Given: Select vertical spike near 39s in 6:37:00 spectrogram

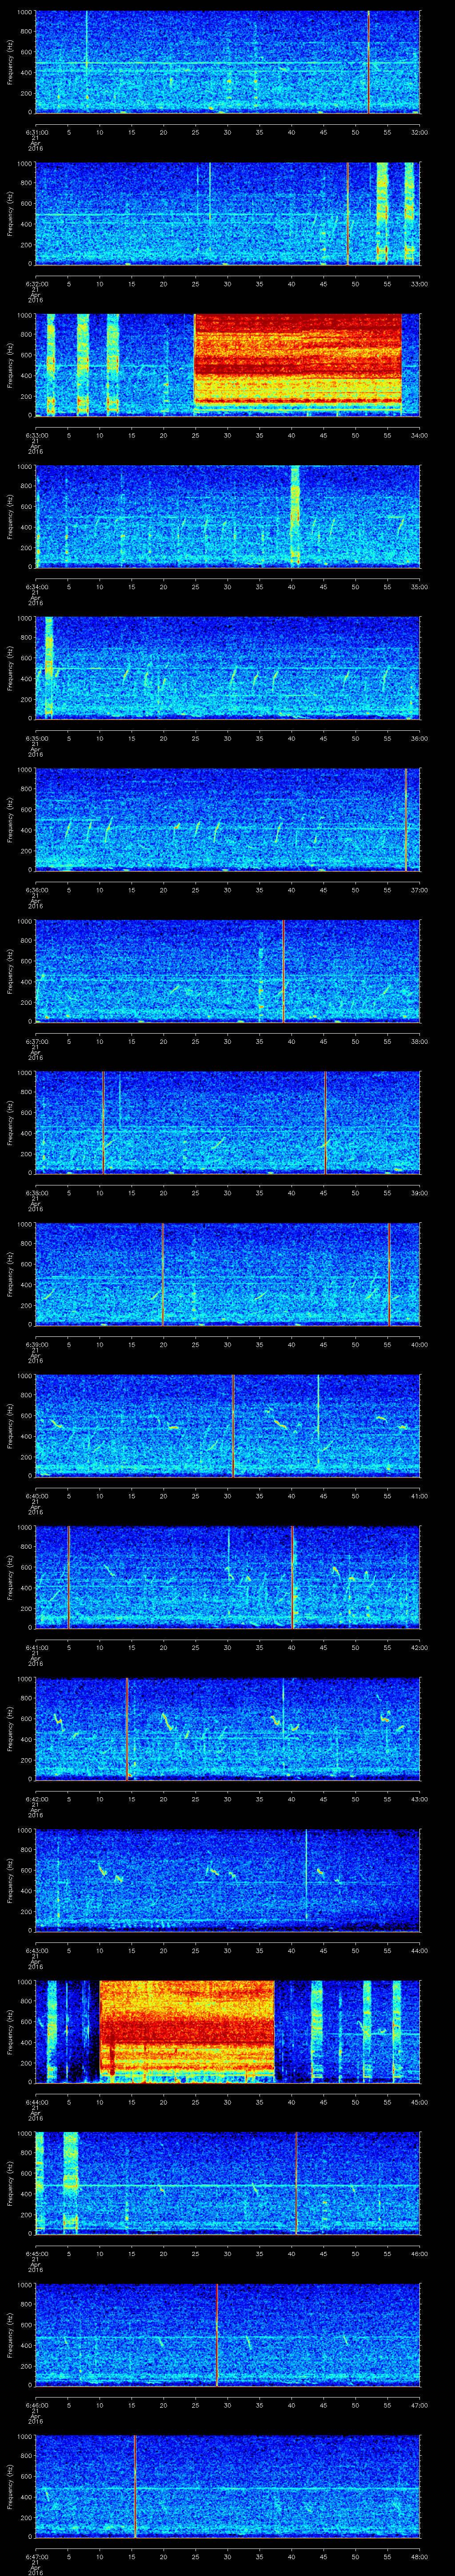Looking at the screenshot, I should point(283,971).
